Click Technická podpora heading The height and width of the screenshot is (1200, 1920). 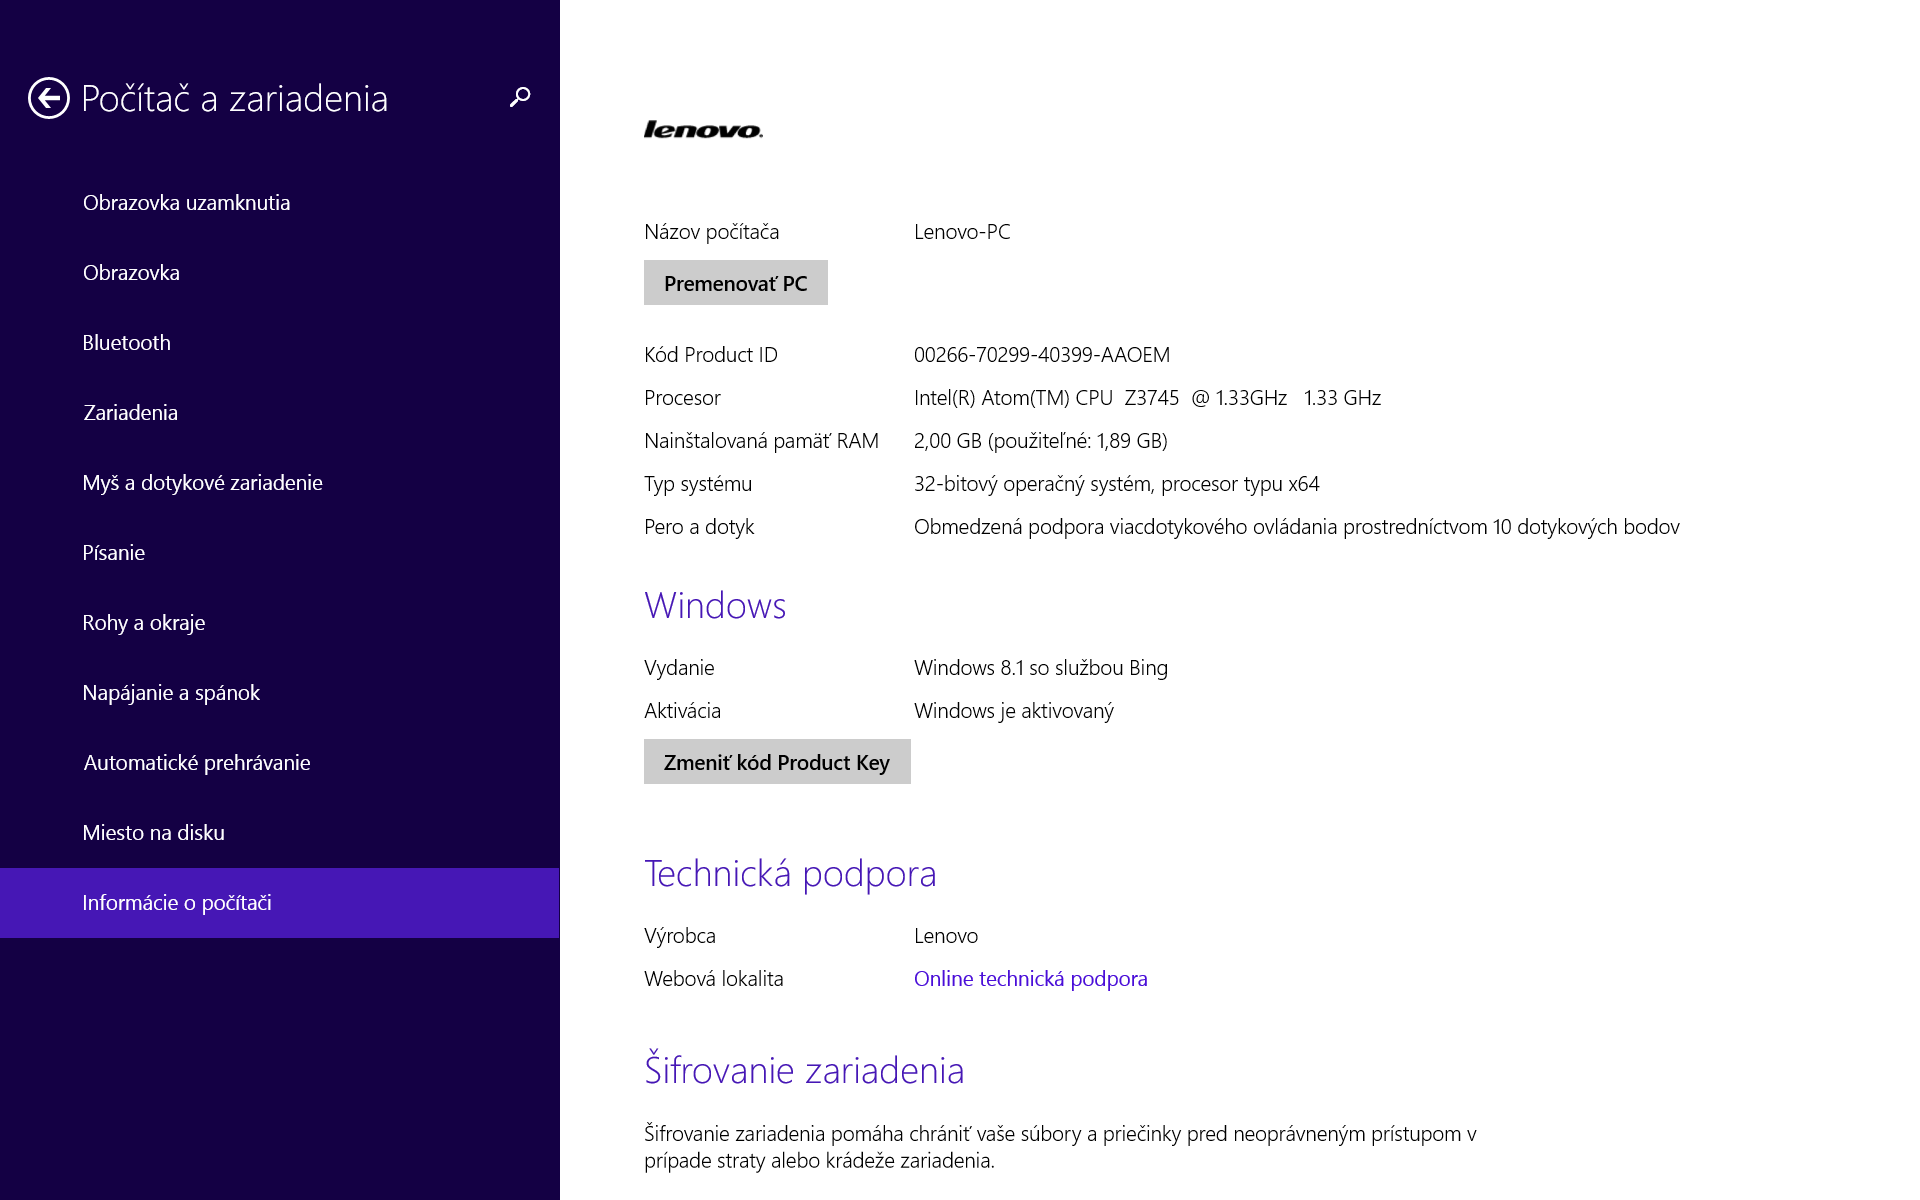tap(790, 874)
